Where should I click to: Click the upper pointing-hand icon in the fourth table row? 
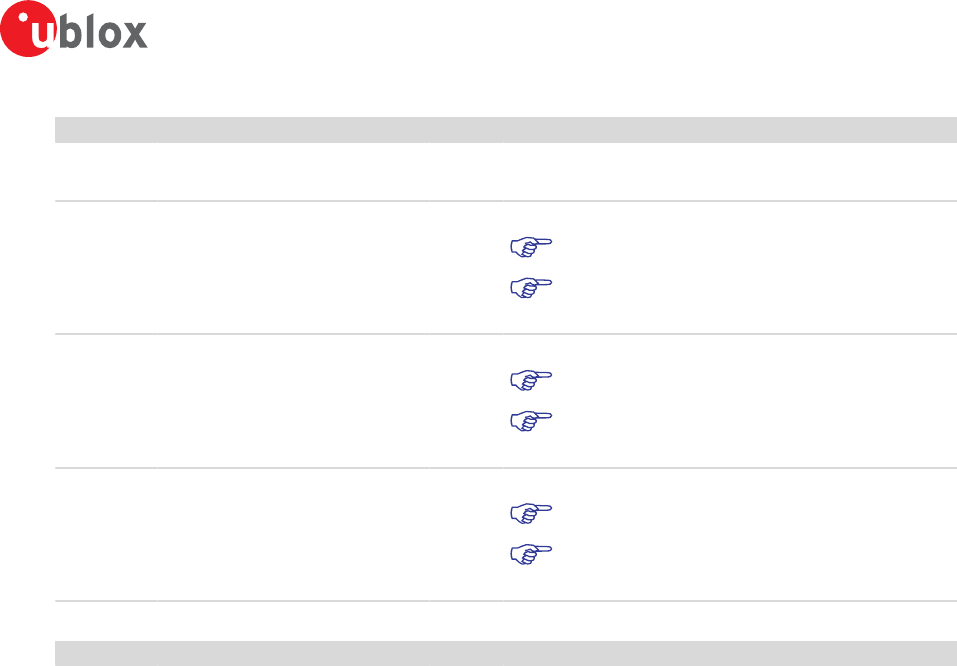coord(531,513)
